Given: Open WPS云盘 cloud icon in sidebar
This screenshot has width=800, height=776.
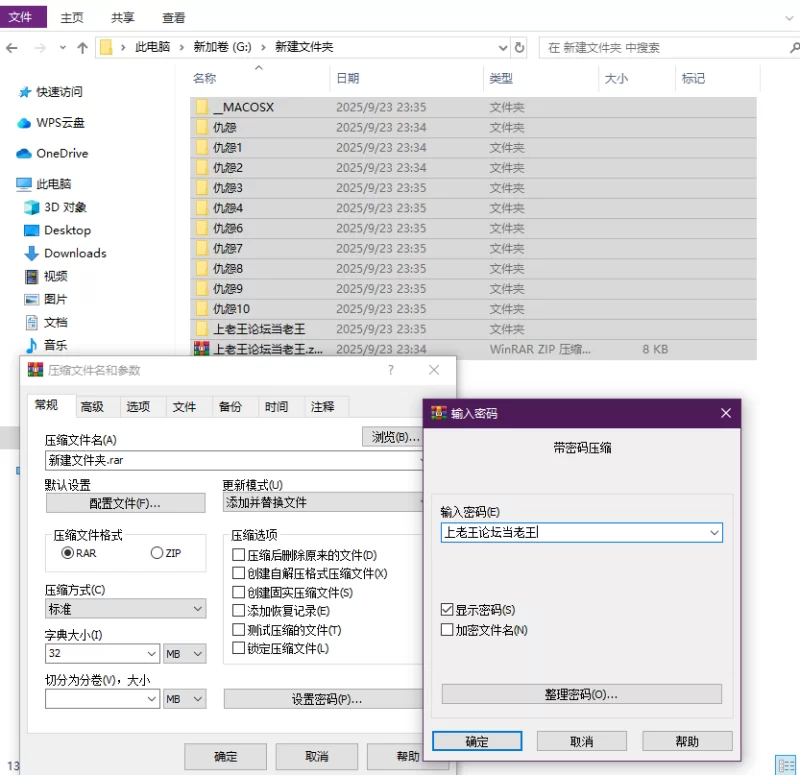Looking at the screenshot, I should [24, 123].
